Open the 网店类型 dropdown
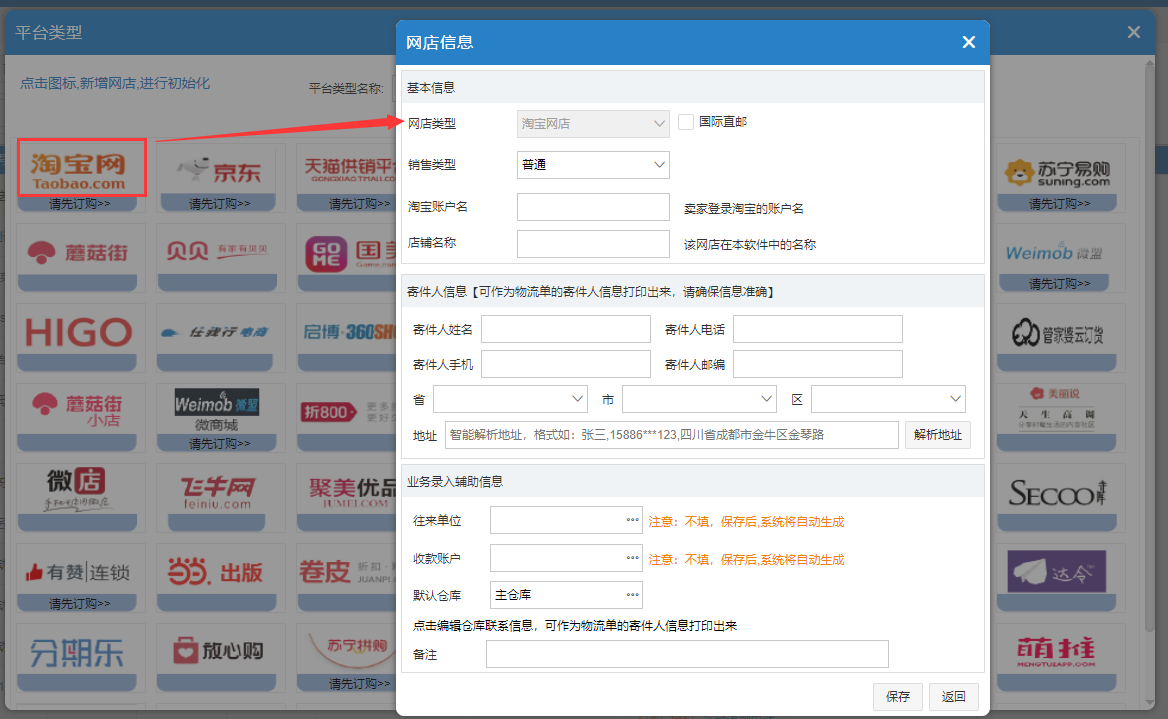Viewport: 1168px width, 719px height. coord(593,124)
